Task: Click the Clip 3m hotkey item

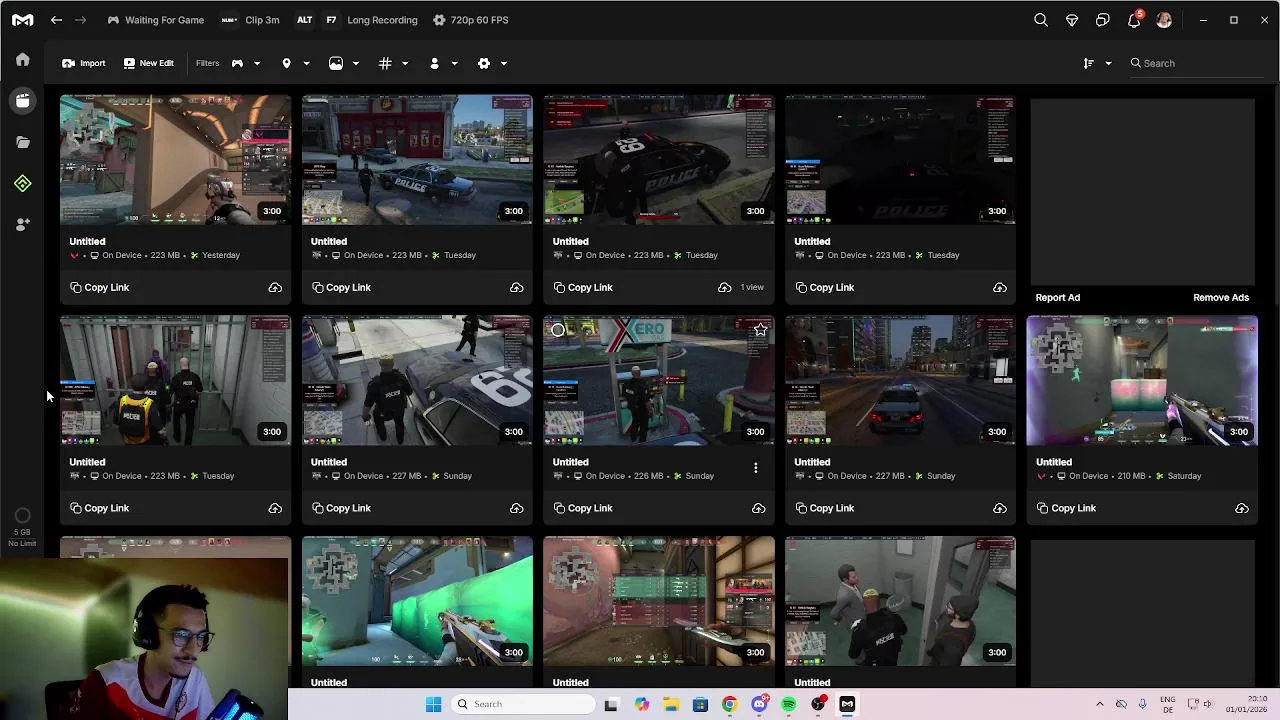Action: coord(250,20)
